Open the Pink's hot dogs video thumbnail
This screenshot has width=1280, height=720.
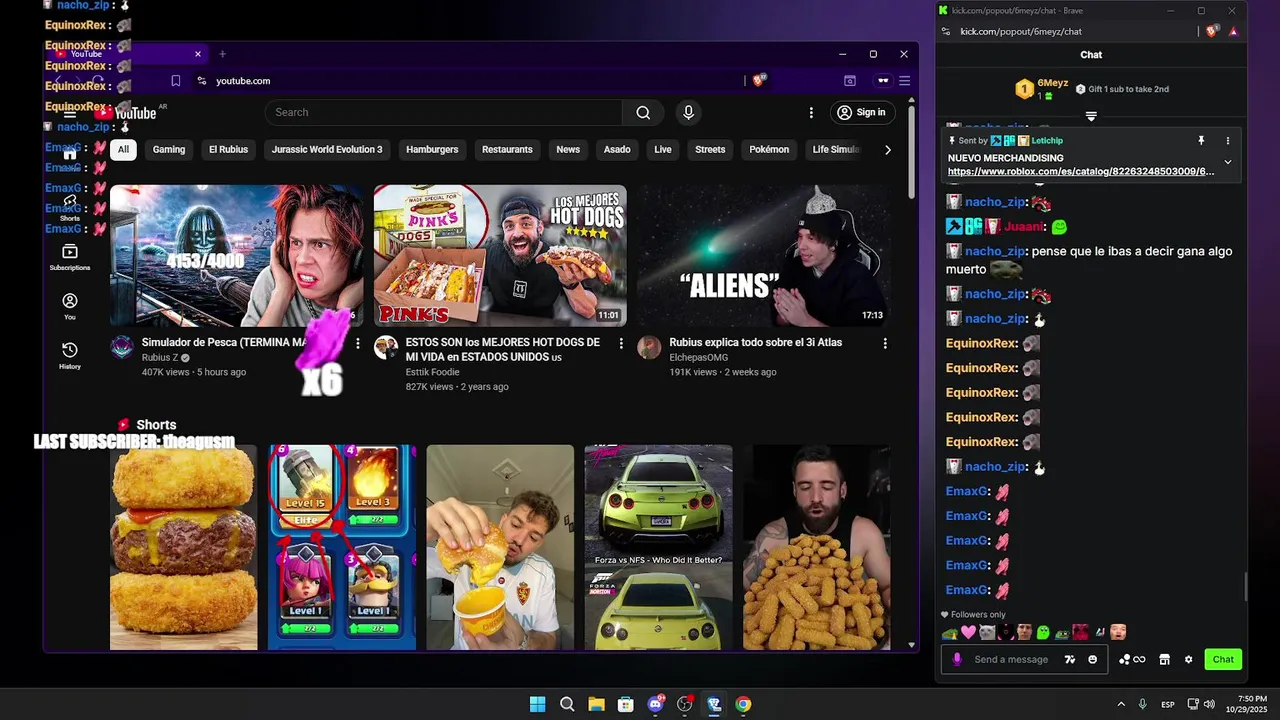click(500, 256)
